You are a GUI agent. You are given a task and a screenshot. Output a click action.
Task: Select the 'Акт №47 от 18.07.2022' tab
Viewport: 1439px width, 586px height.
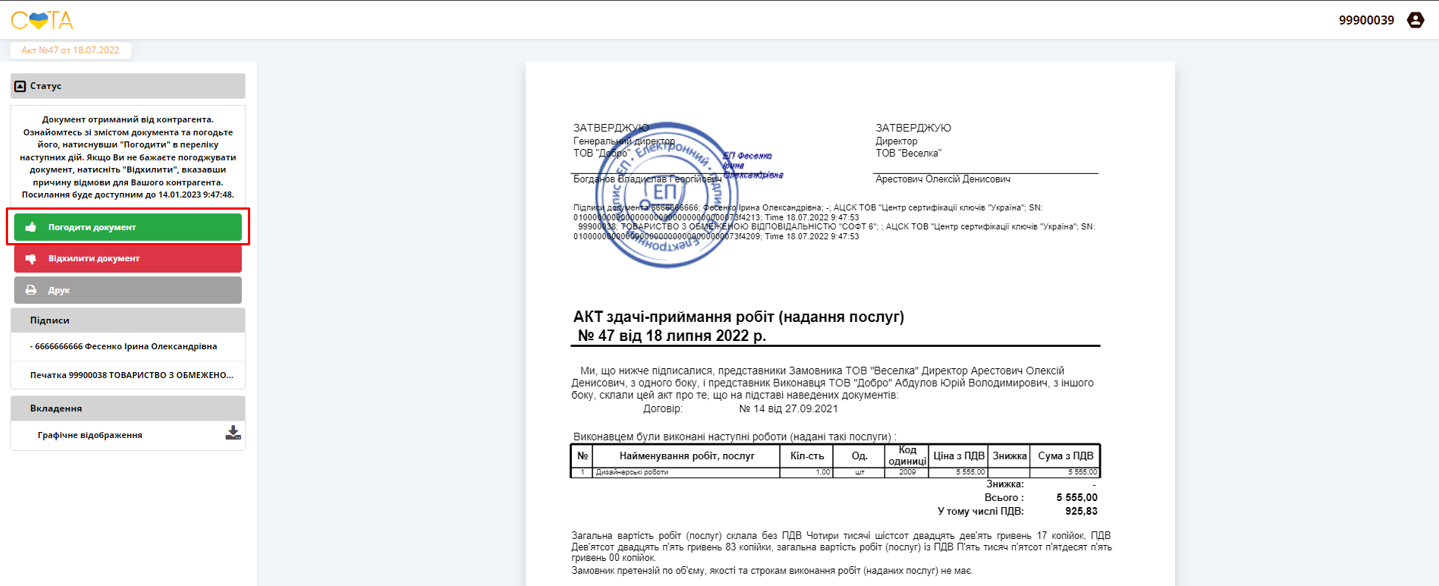tap(71, 50)
